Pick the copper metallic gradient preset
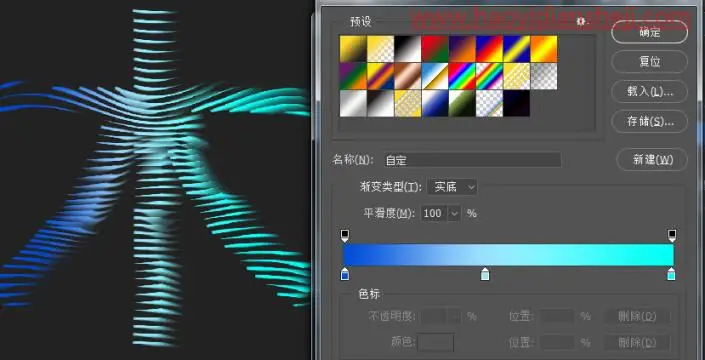 408,76
